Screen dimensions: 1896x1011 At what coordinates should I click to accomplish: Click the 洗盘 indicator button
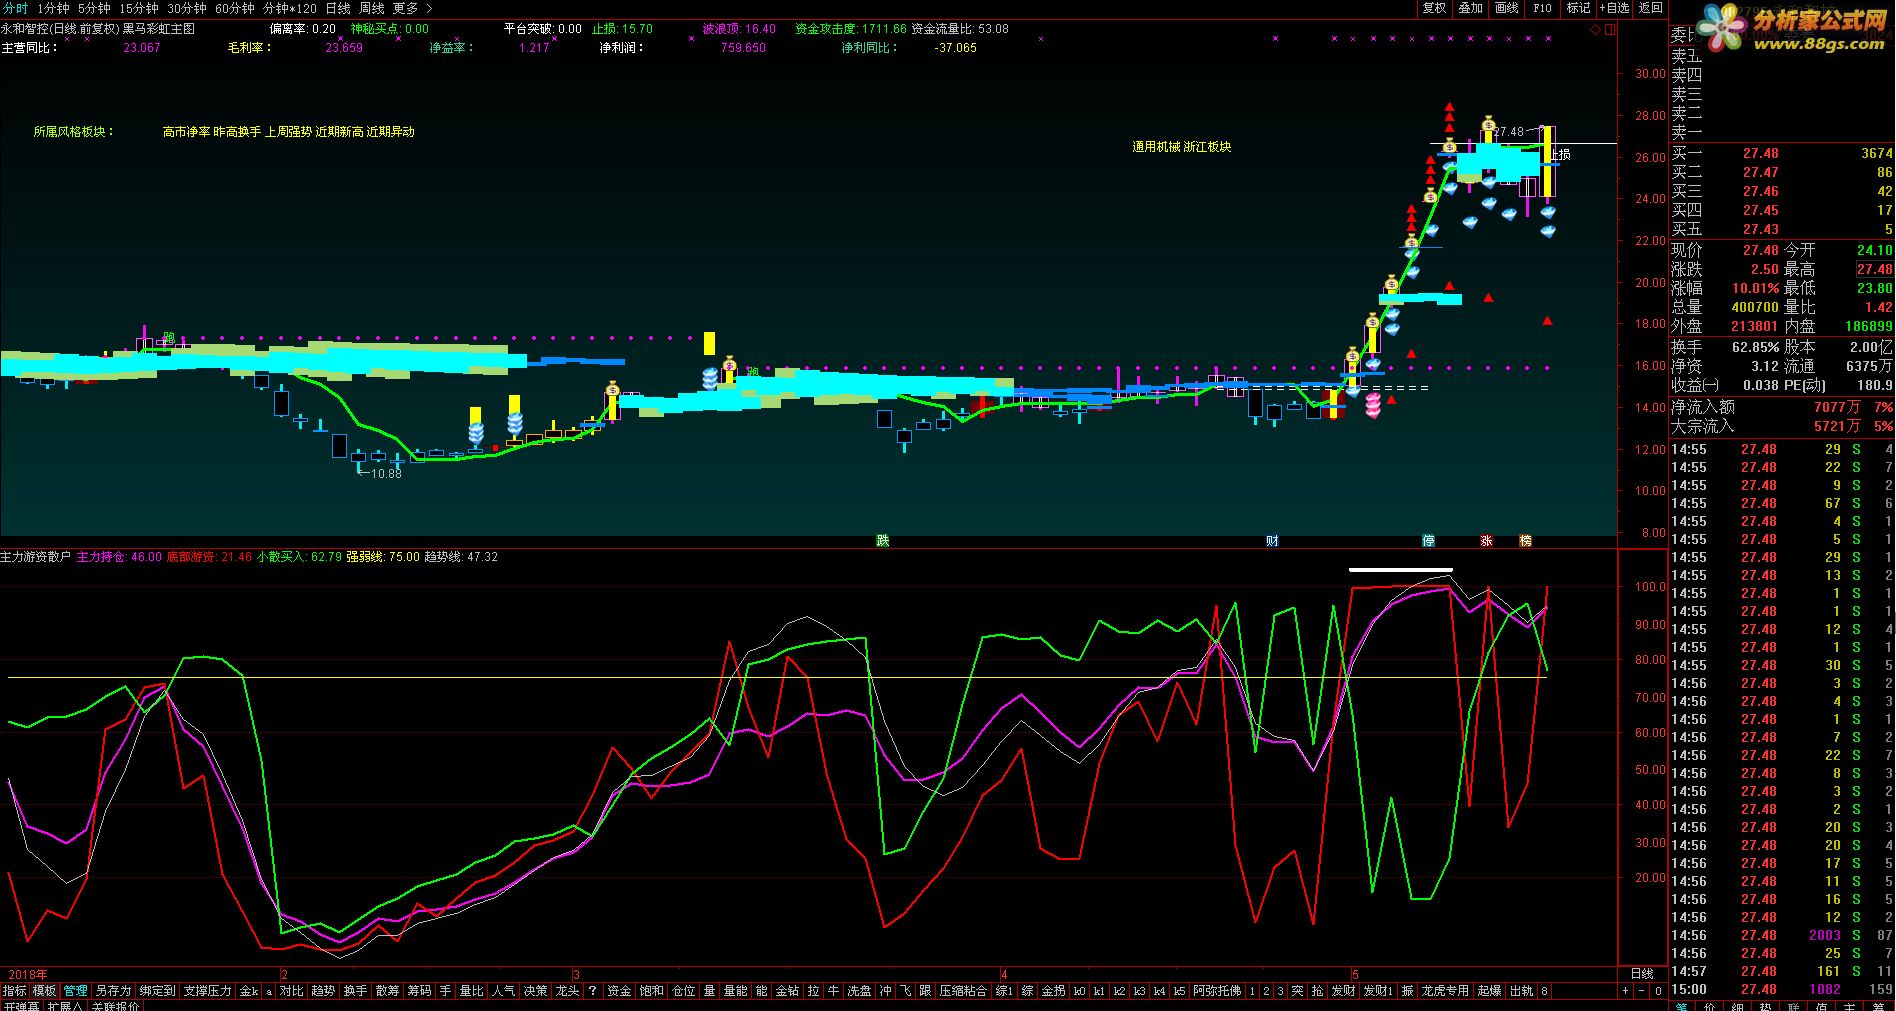(859, 991)
